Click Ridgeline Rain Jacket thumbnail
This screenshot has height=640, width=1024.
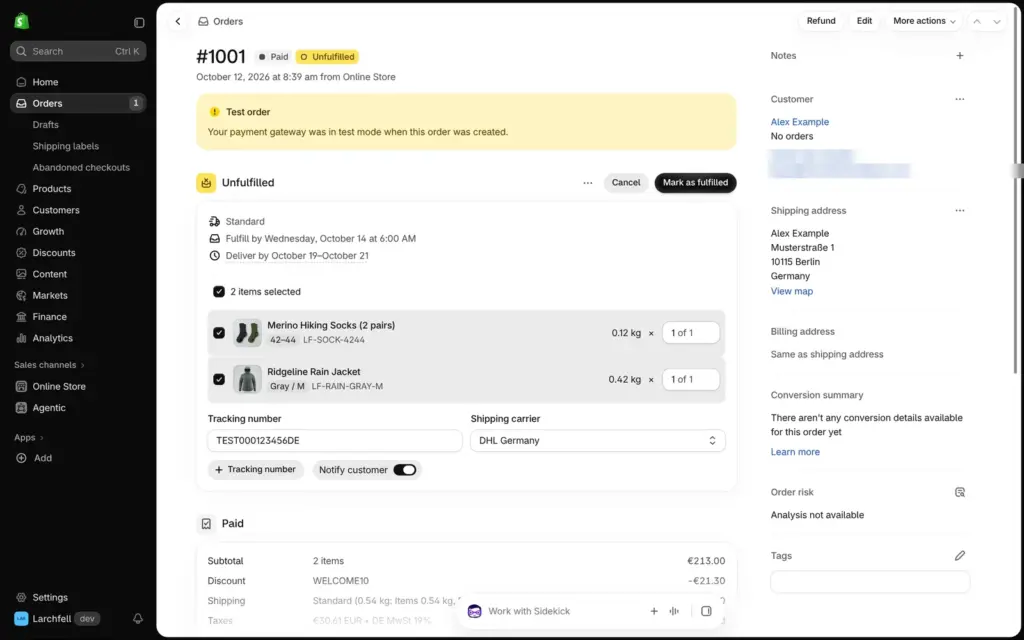point(247,379)
